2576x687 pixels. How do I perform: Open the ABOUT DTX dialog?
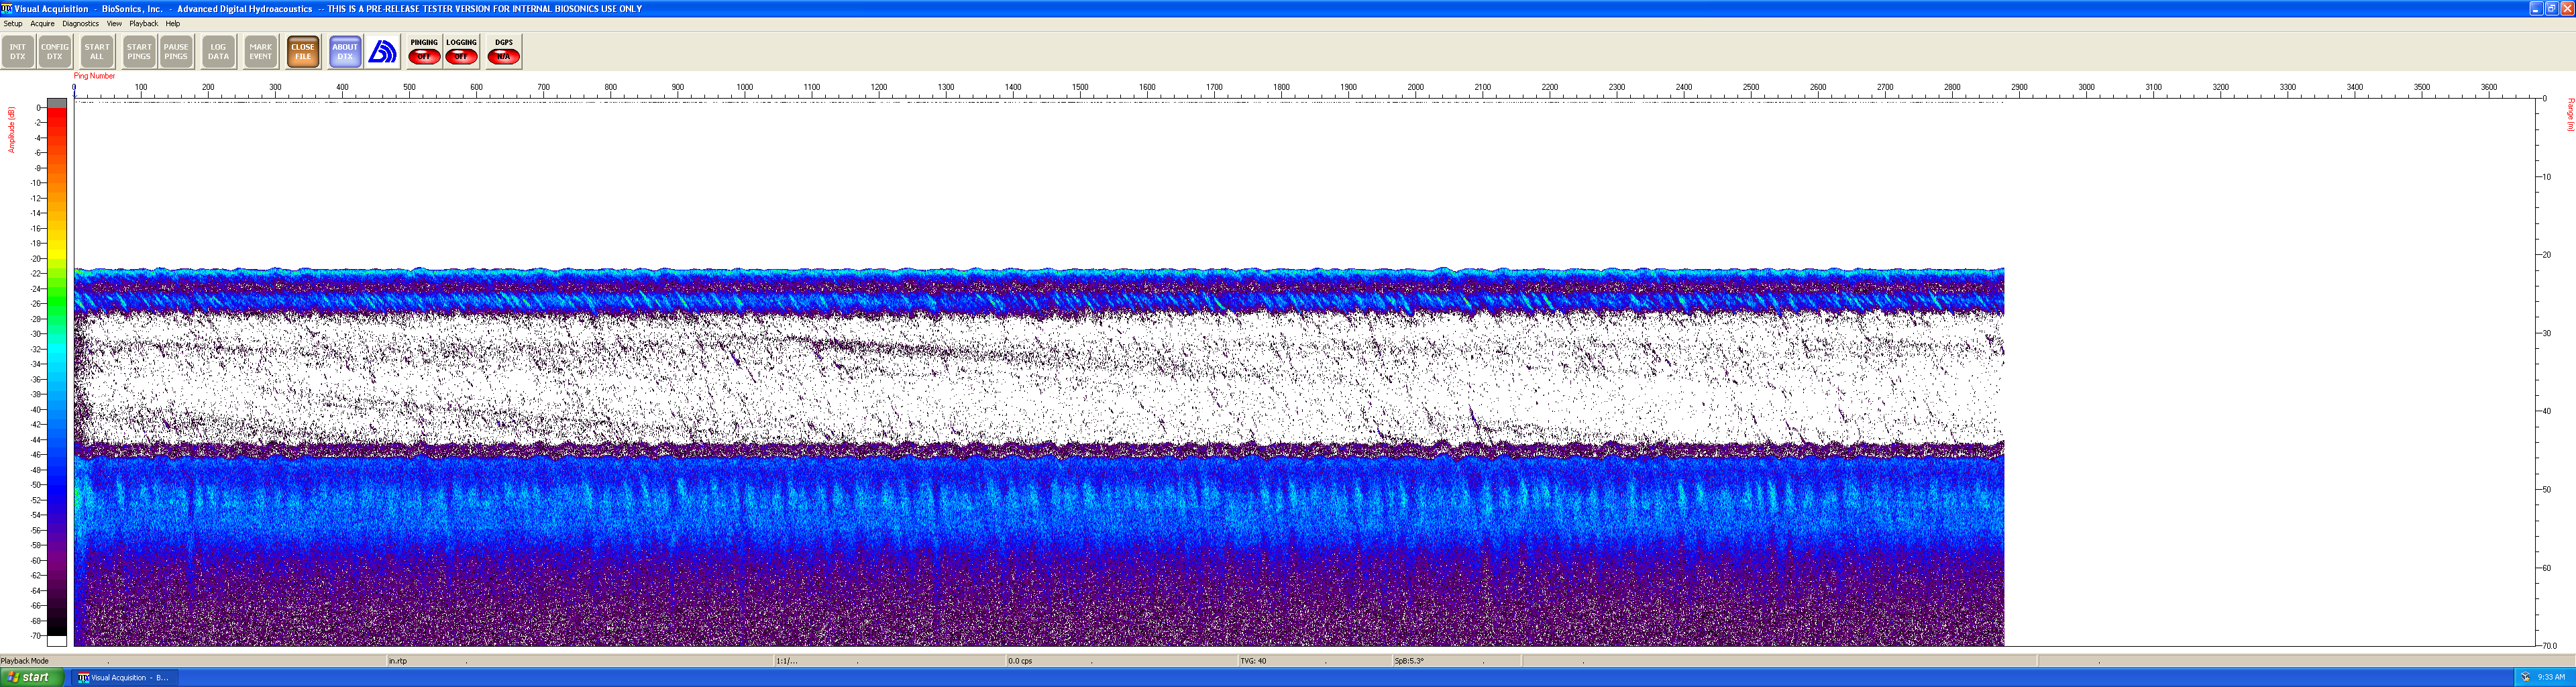click(345, 52)
